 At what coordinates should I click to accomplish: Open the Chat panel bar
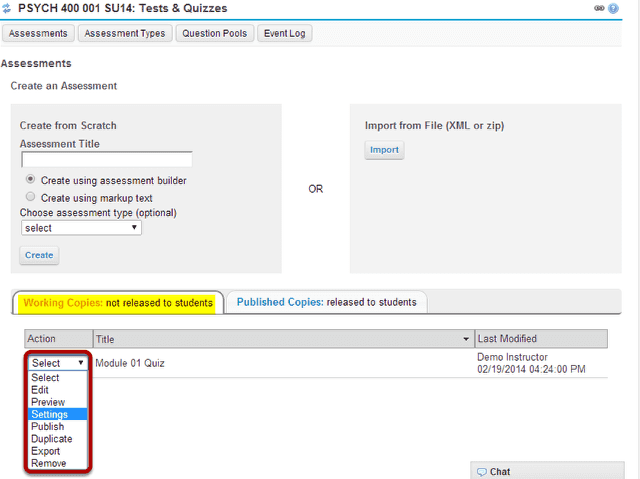tap(547, 471)
